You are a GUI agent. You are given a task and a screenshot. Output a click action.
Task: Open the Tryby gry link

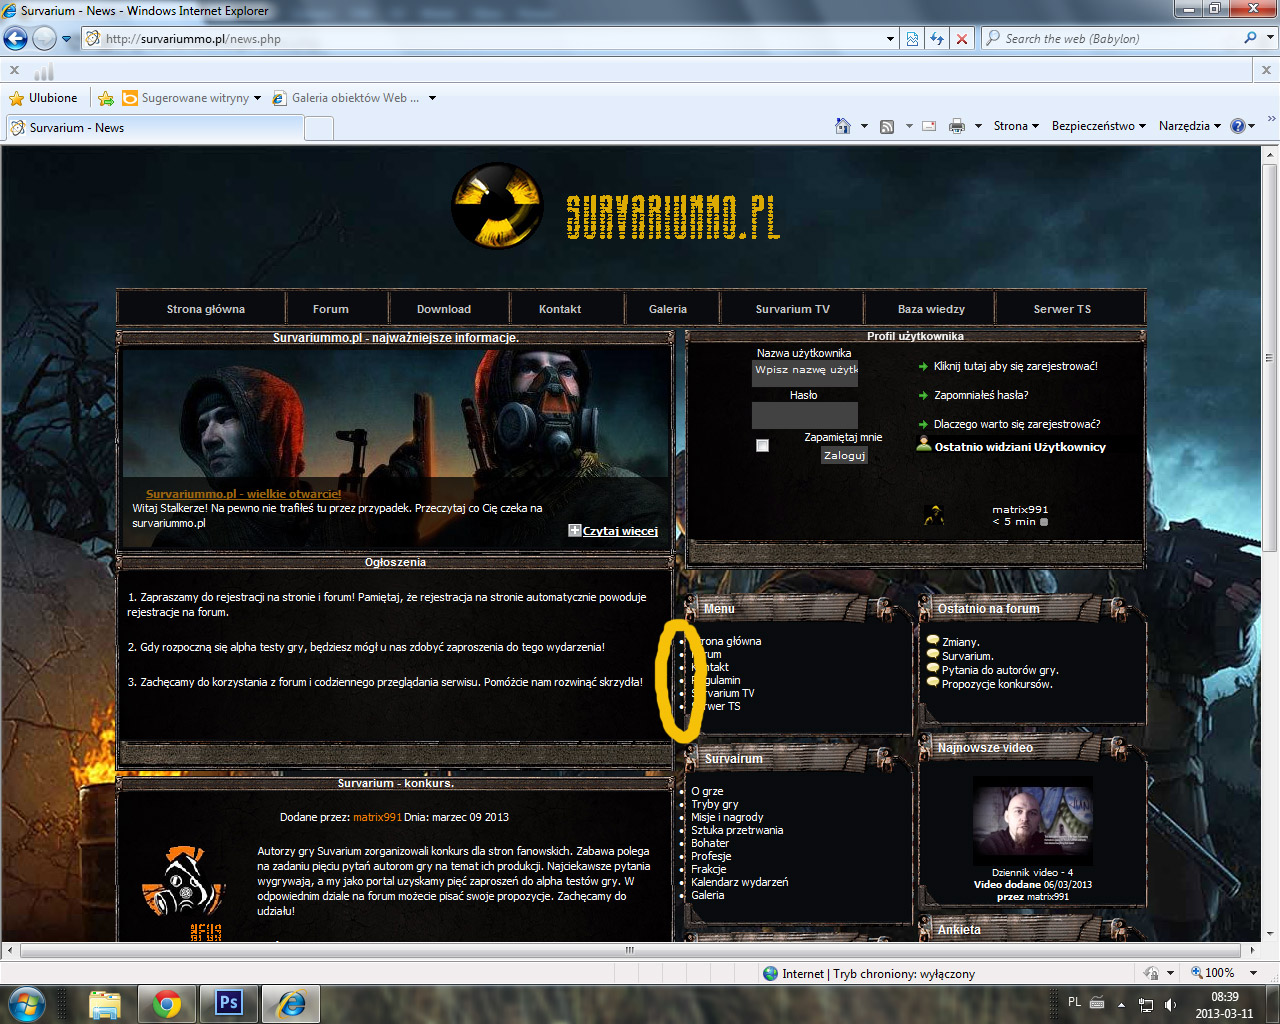point(715,804)
